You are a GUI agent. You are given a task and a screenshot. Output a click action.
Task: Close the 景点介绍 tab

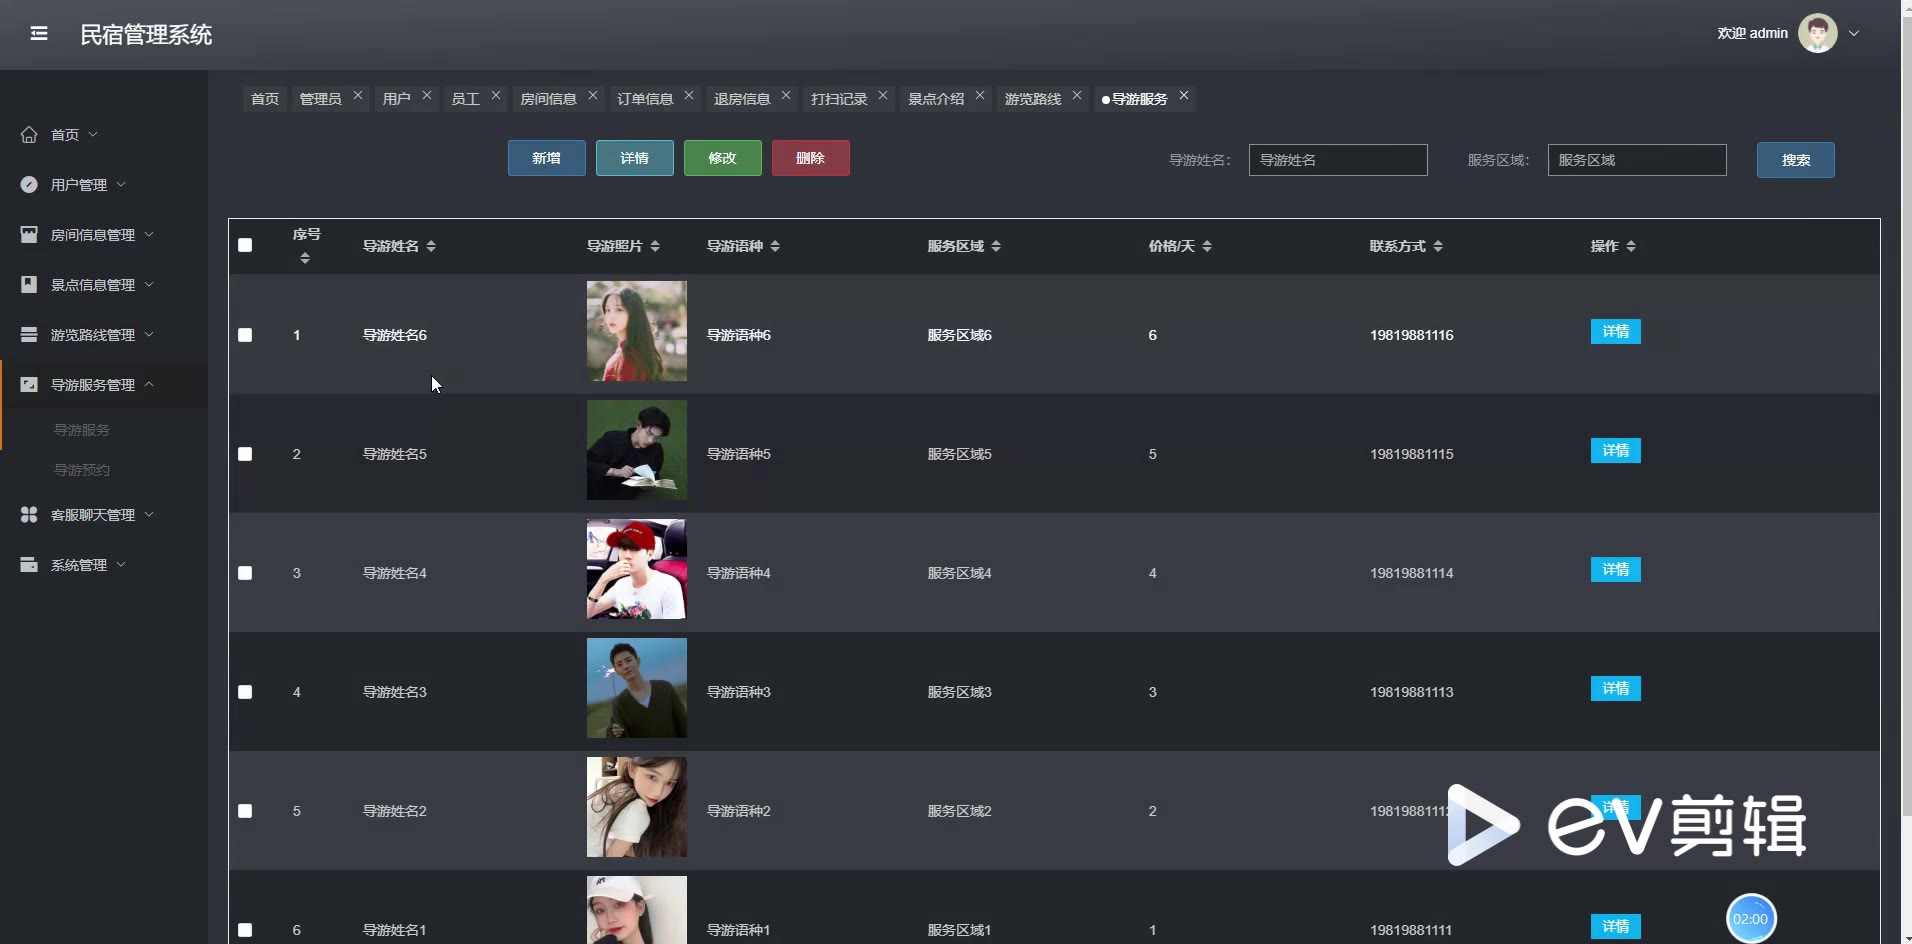(980, 95)
